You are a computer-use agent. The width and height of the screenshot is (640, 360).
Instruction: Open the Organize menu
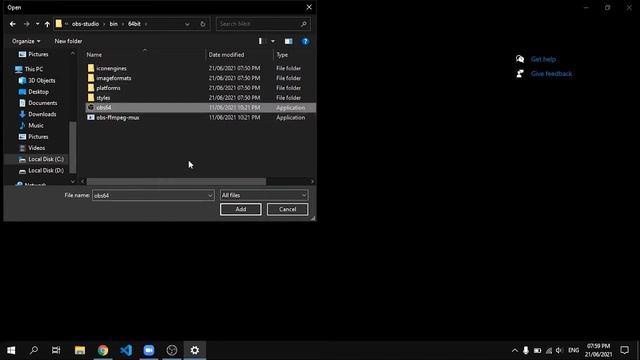(x=26, y=41)
